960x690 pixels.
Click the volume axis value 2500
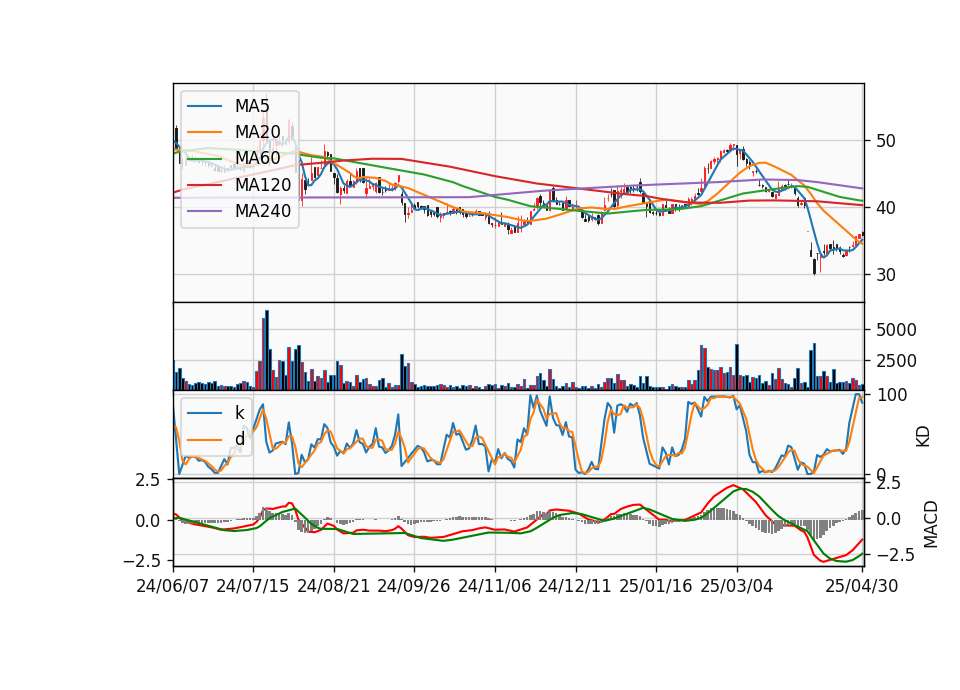[896, 361]
